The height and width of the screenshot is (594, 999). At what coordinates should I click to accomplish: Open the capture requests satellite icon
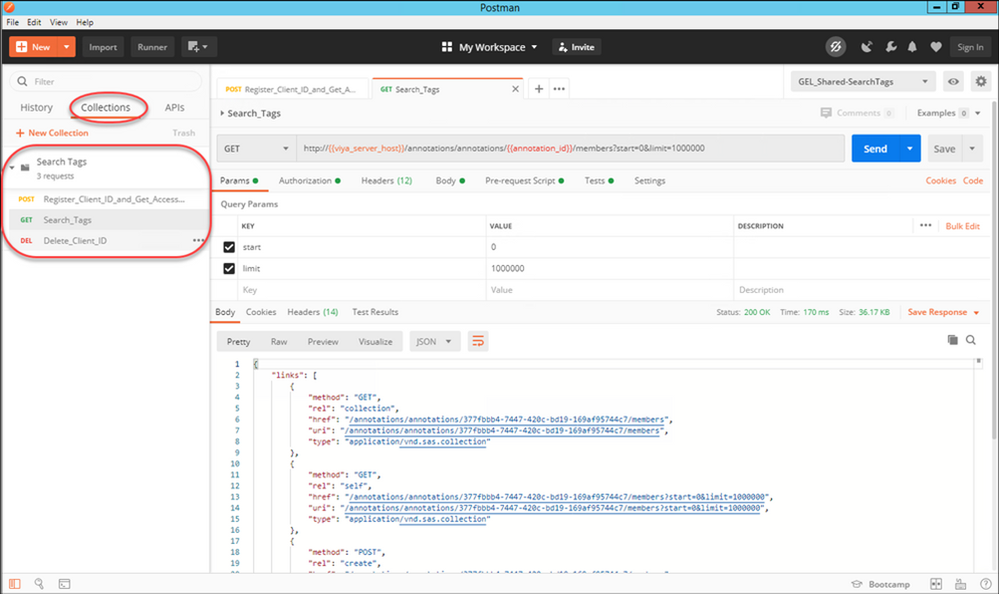click(x=866, y=47)
